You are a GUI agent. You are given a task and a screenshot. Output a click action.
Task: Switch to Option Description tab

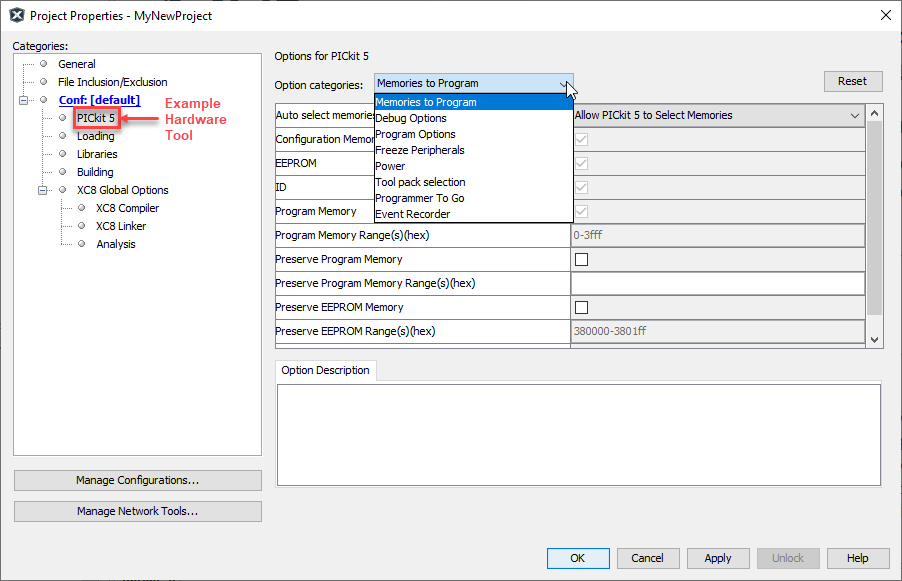(x=325, y=371)
